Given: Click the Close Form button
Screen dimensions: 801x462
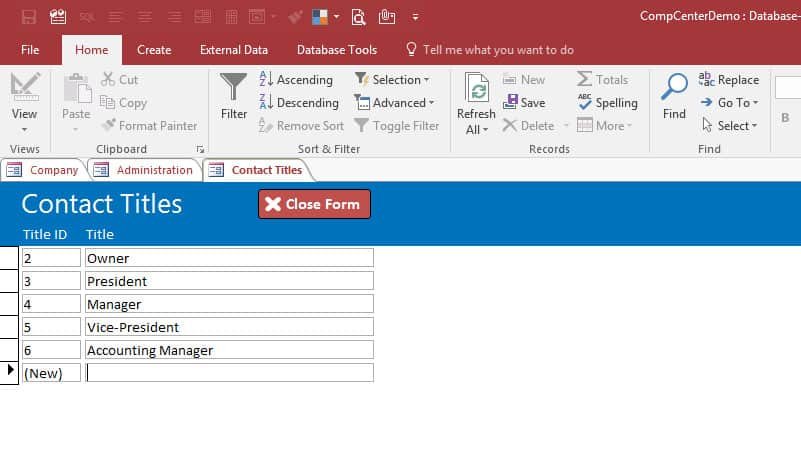Looking at the screenshot, I should (x=314, y=204).
